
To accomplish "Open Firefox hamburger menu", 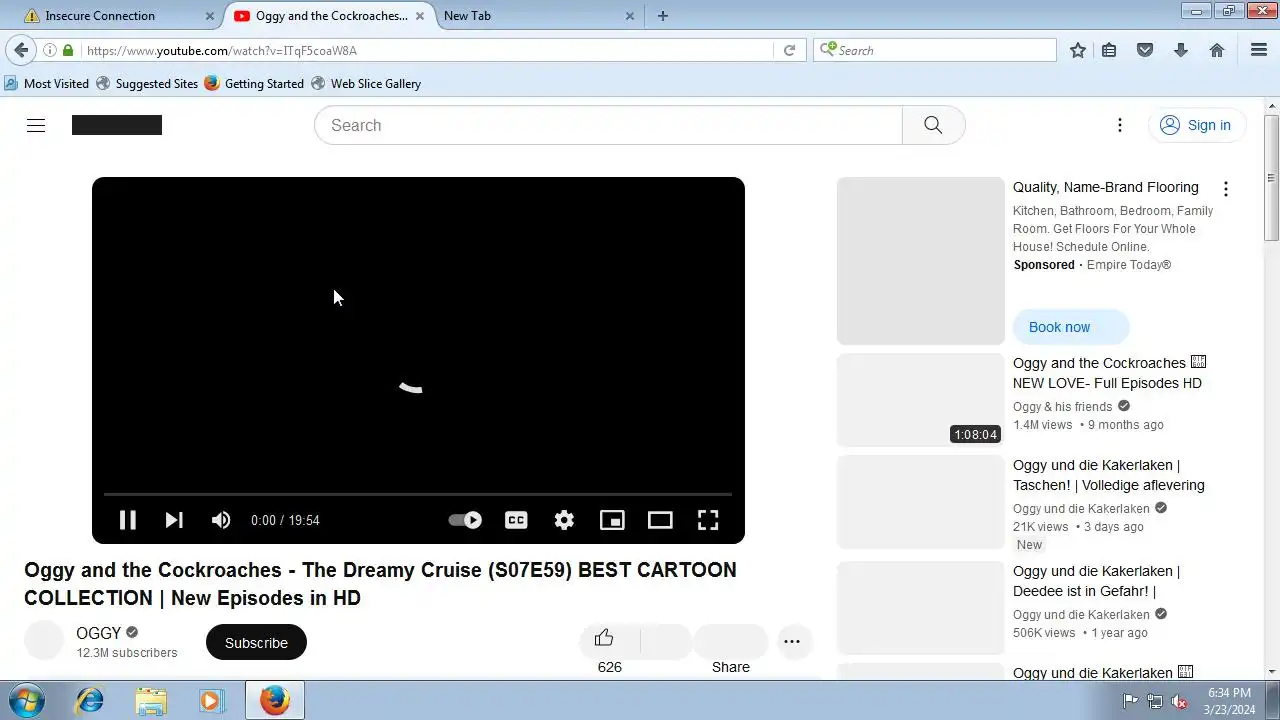I will [1259, 50].
